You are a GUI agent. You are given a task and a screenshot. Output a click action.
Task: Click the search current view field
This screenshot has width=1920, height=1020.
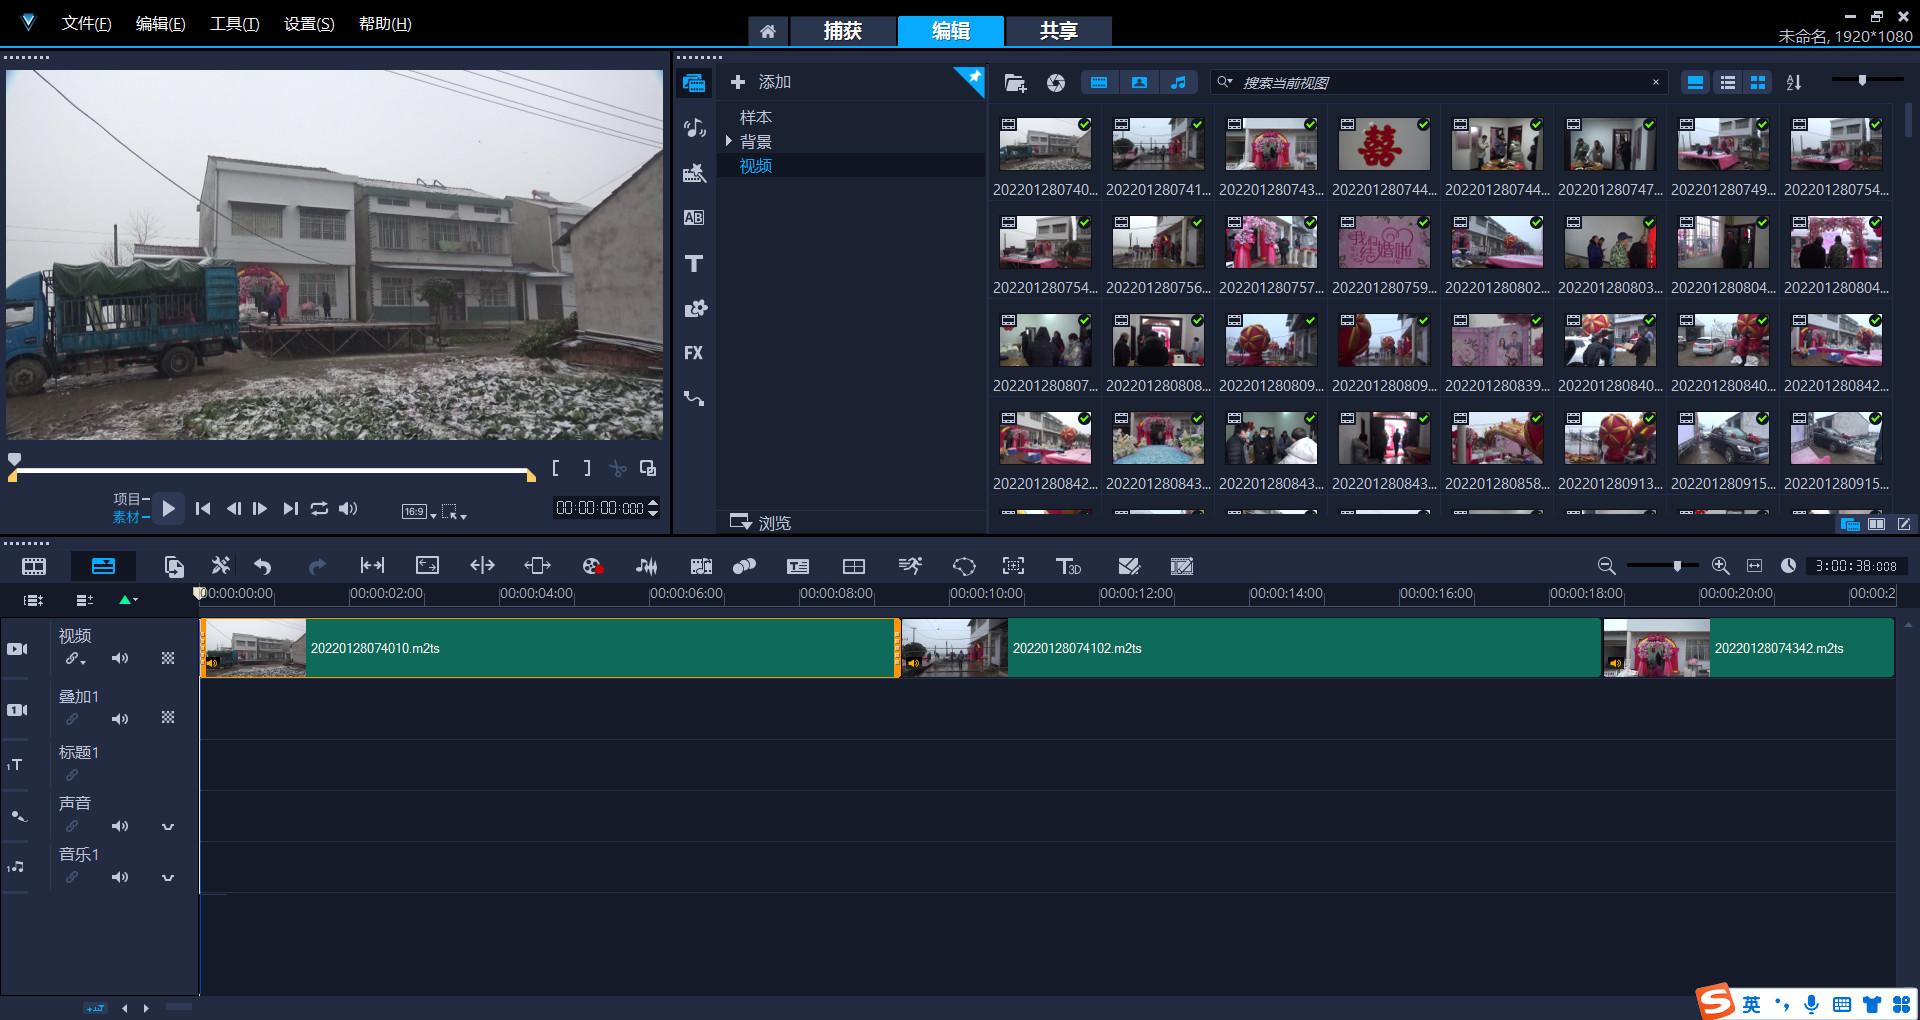[1440, 83]
